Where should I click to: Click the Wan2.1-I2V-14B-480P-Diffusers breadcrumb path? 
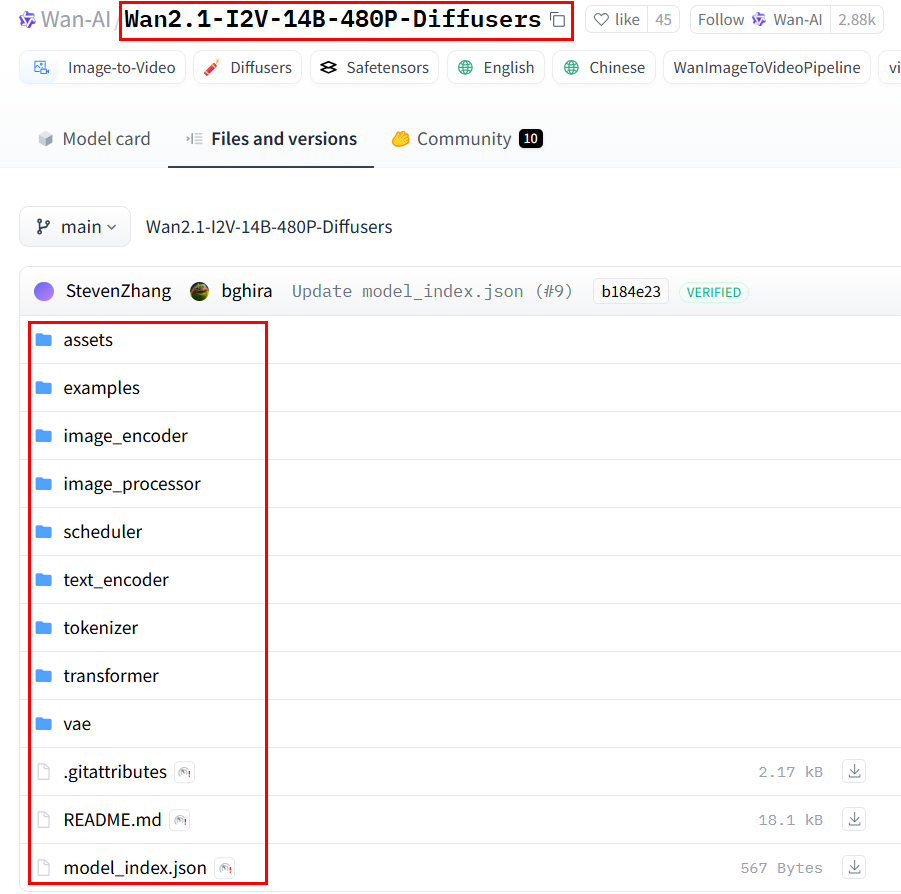click(269, 227)
